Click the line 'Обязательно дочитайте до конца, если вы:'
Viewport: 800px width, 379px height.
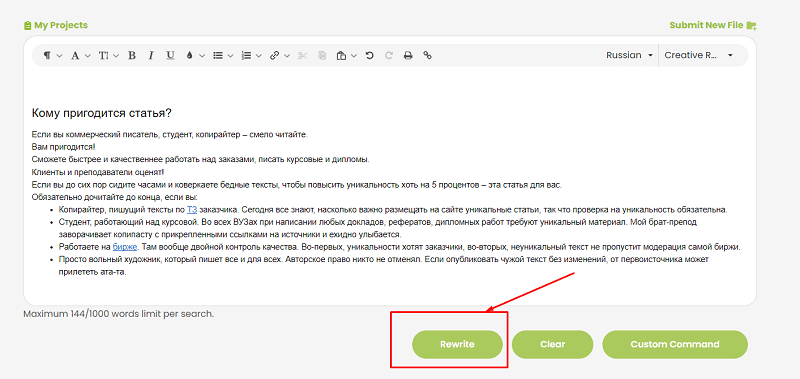tap(114, 197)
